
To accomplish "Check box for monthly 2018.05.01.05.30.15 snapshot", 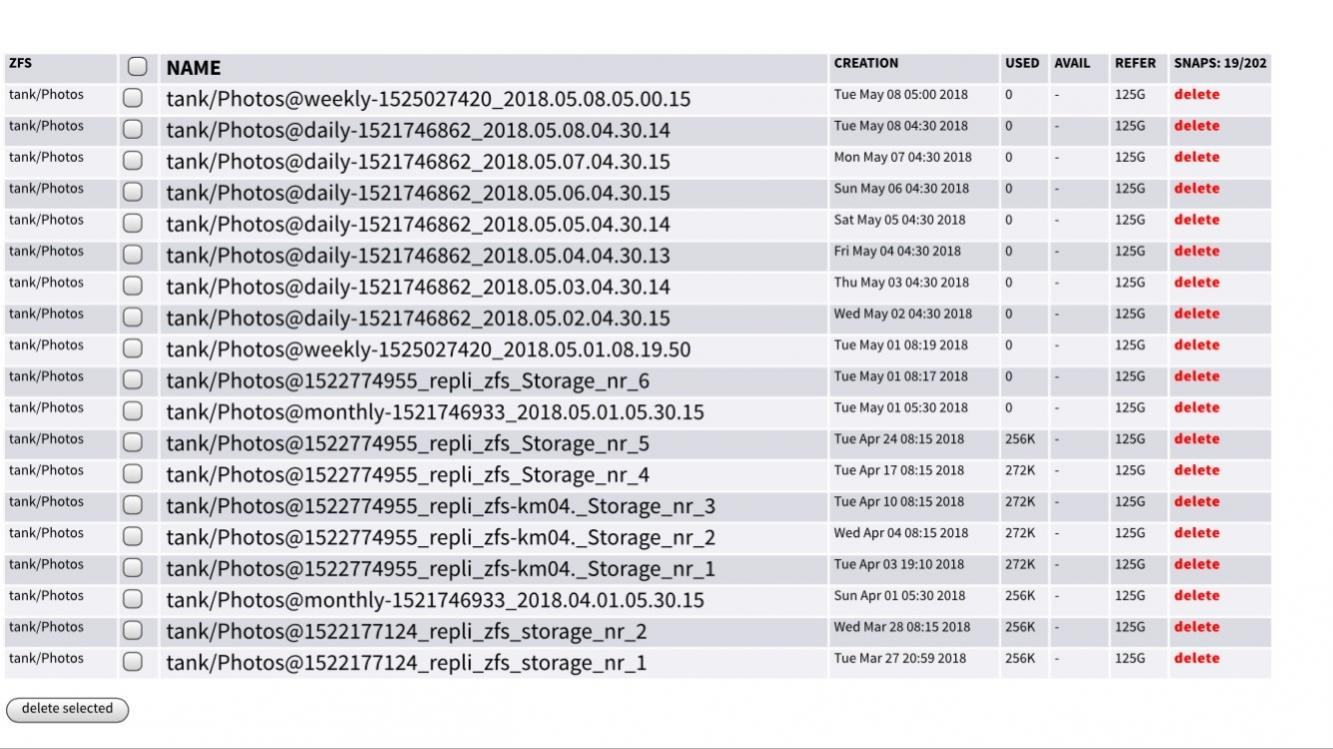I will coord(133,411).
